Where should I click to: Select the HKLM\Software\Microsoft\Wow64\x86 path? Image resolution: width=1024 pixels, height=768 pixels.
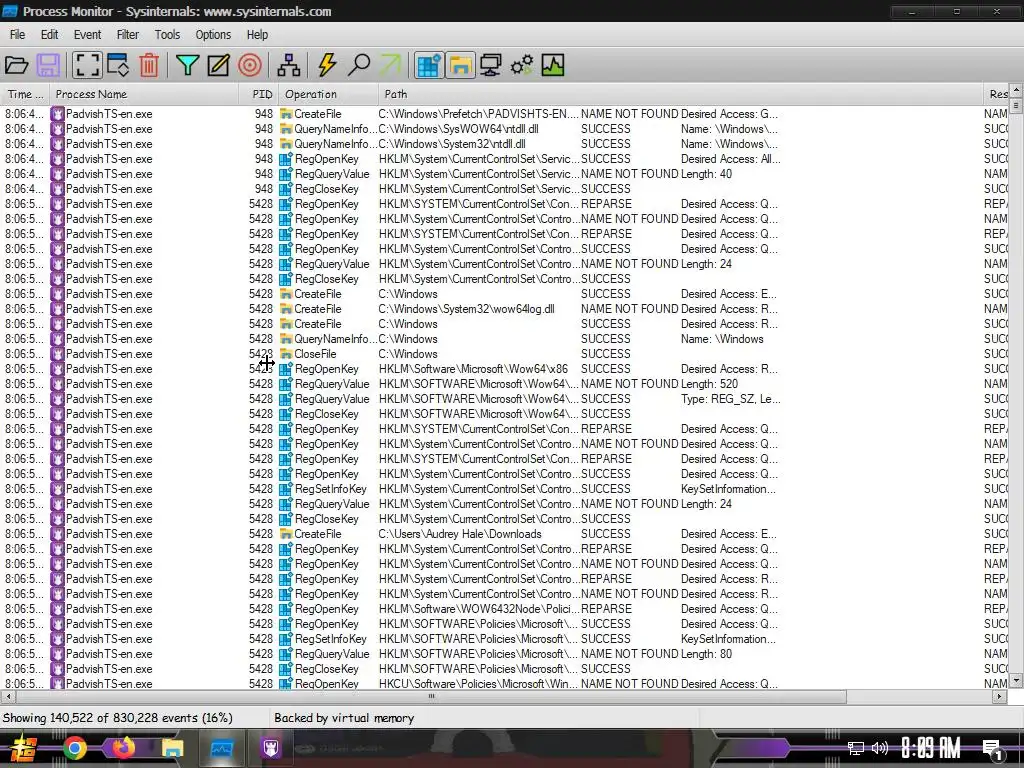tap(473, 369)
